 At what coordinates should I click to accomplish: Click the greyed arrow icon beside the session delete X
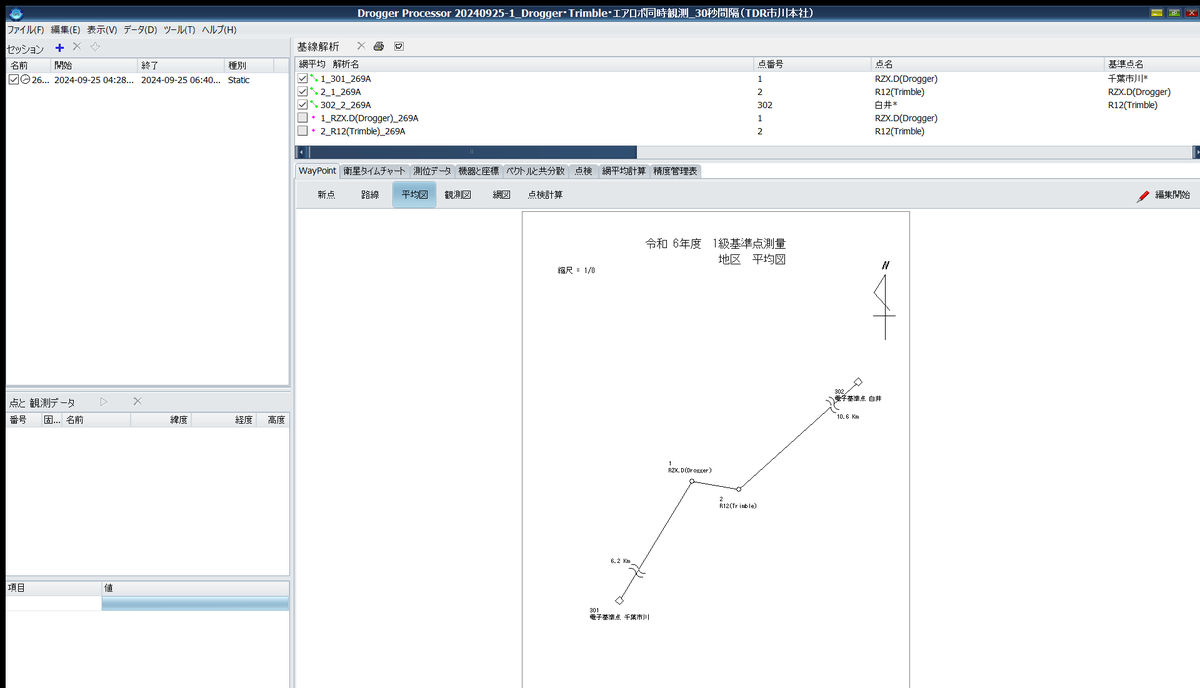95,47
